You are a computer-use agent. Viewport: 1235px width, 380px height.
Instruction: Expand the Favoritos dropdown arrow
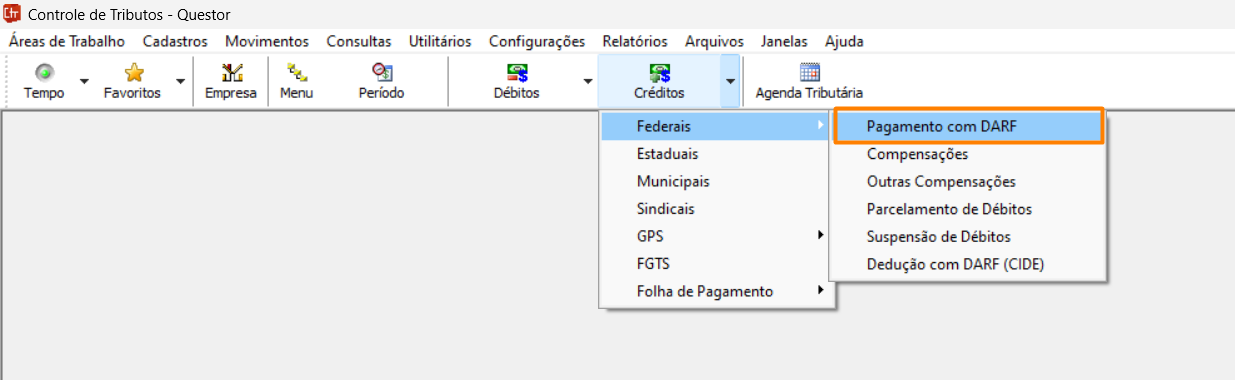[180, 81]
